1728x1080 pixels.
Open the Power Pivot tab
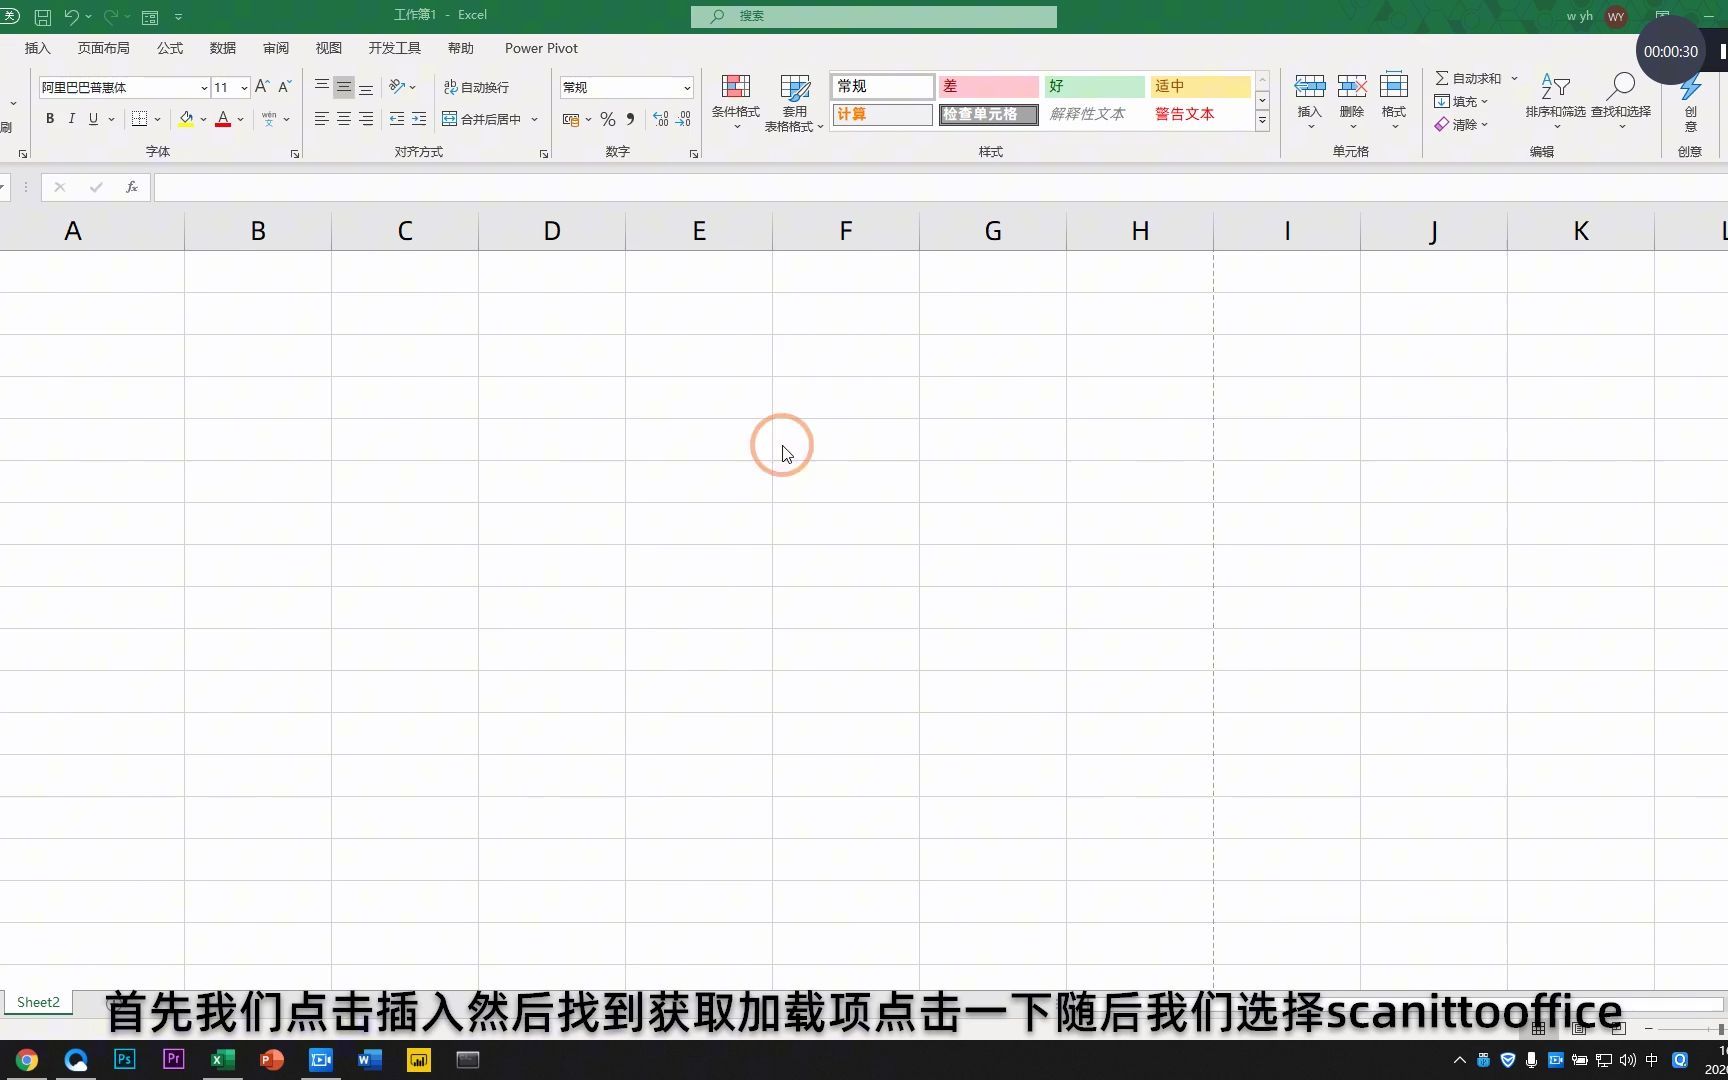(541, 47)
